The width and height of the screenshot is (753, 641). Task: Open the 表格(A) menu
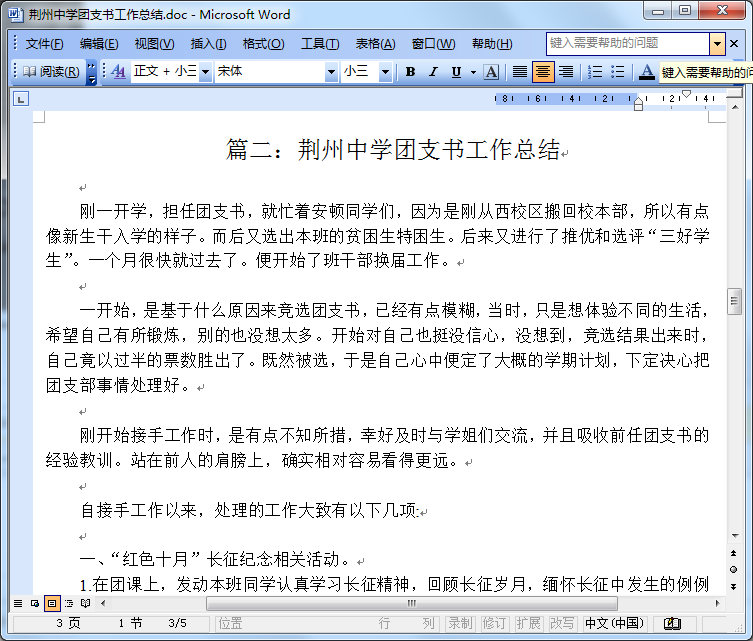click(375, 44)
